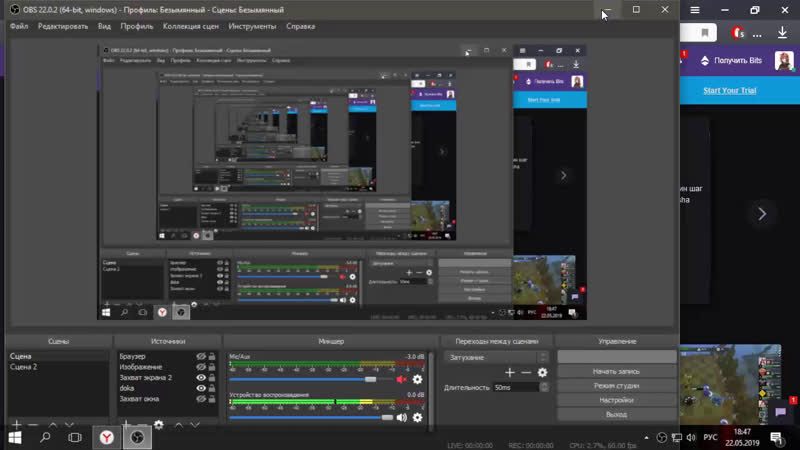Show the Захват окна source via eye icon

tap(201, 399)
